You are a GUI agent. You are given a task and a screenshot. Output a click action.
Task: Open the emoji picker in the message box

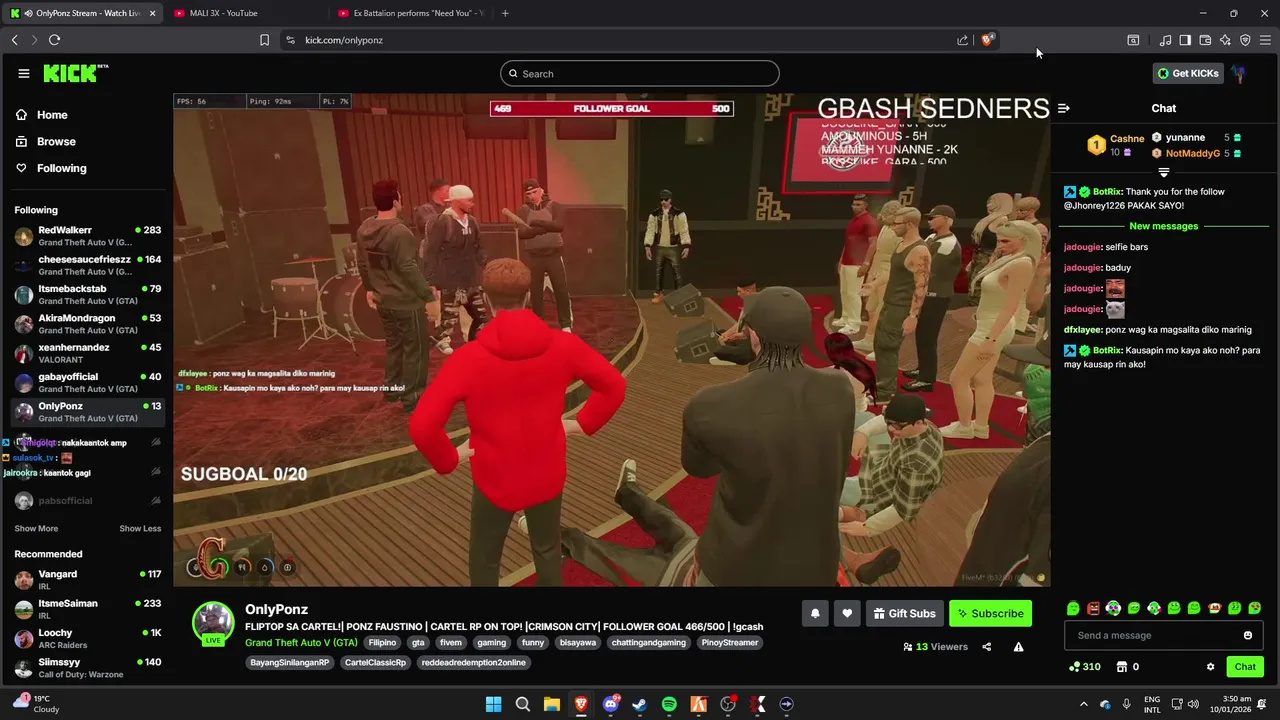click(1247, 635)
